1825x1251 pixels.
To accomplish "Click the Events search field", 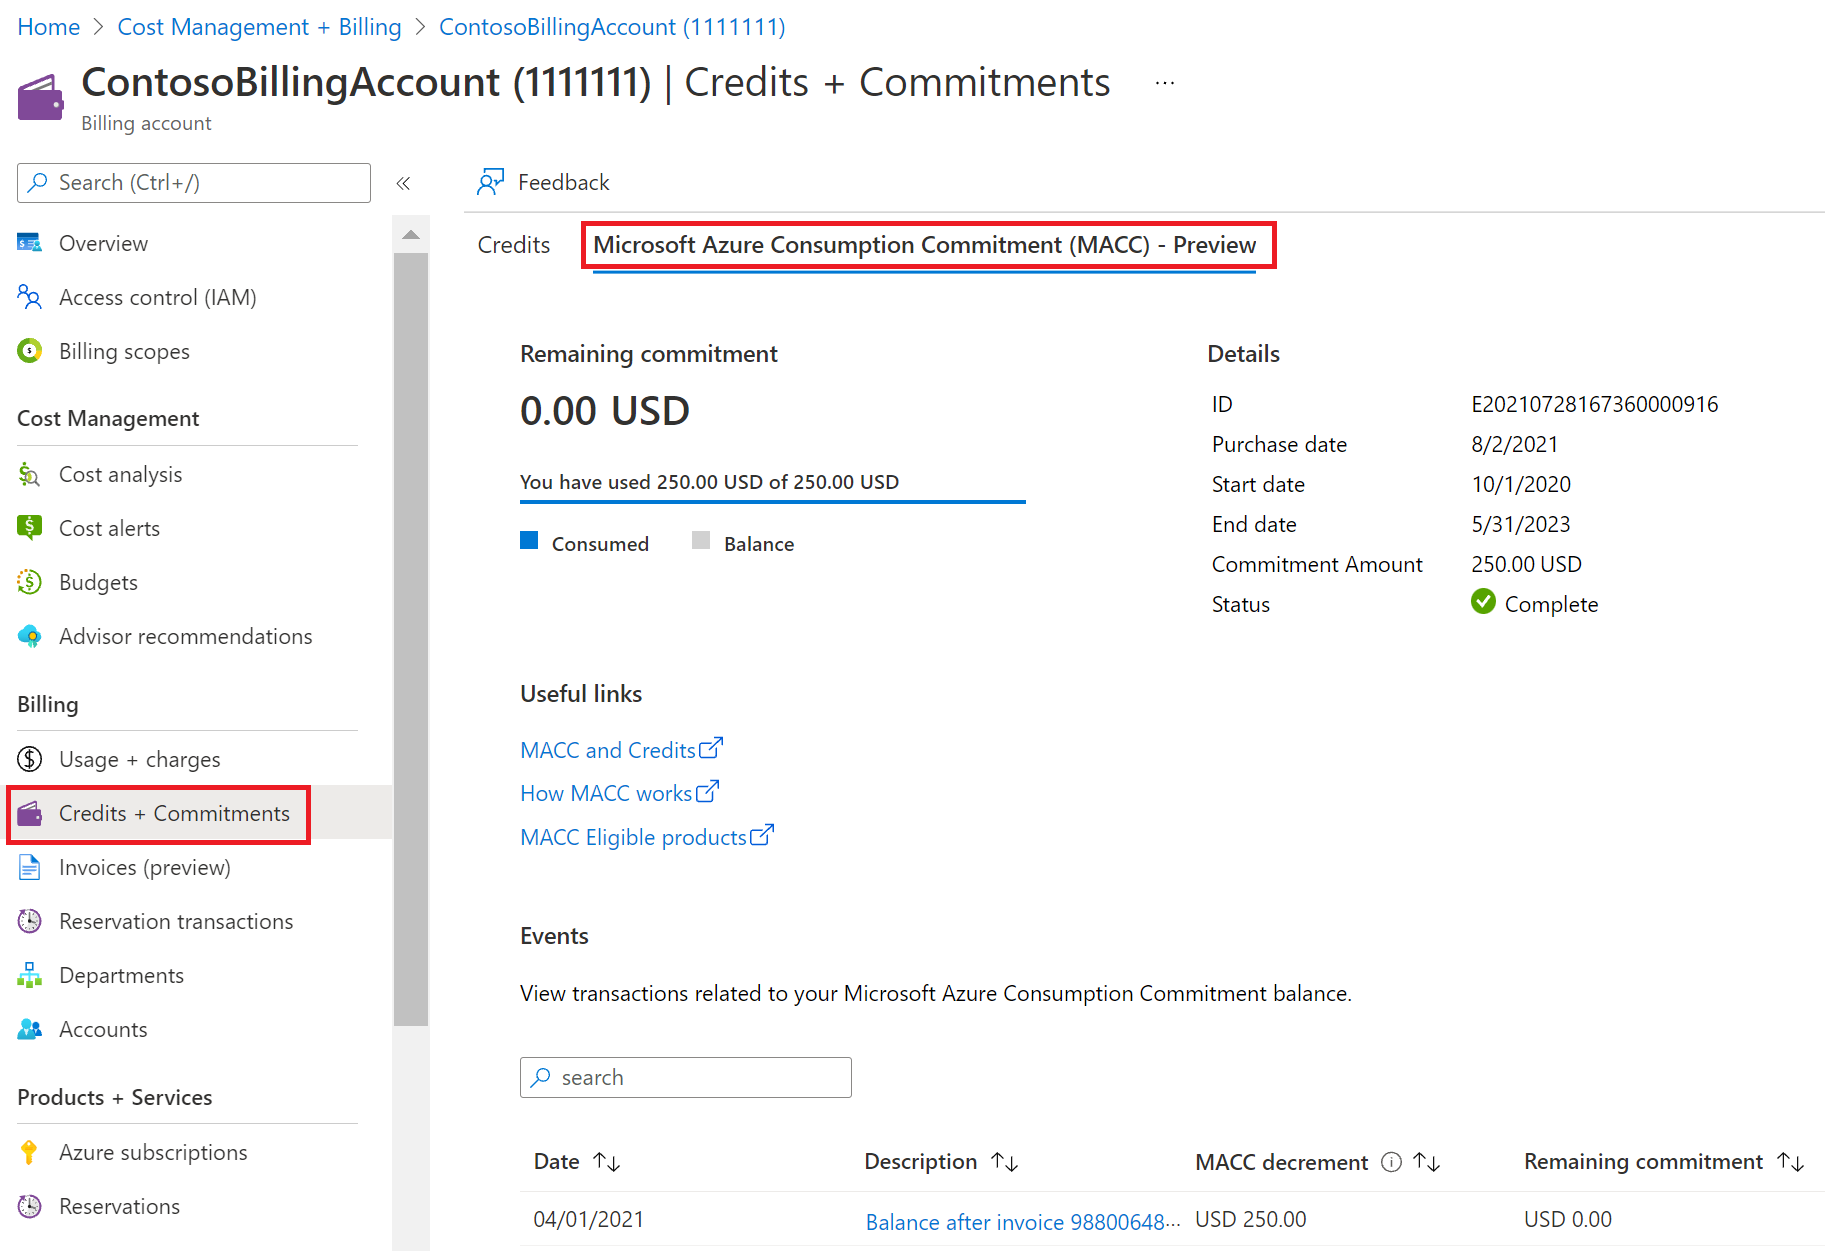I will tap(686, 1077).
